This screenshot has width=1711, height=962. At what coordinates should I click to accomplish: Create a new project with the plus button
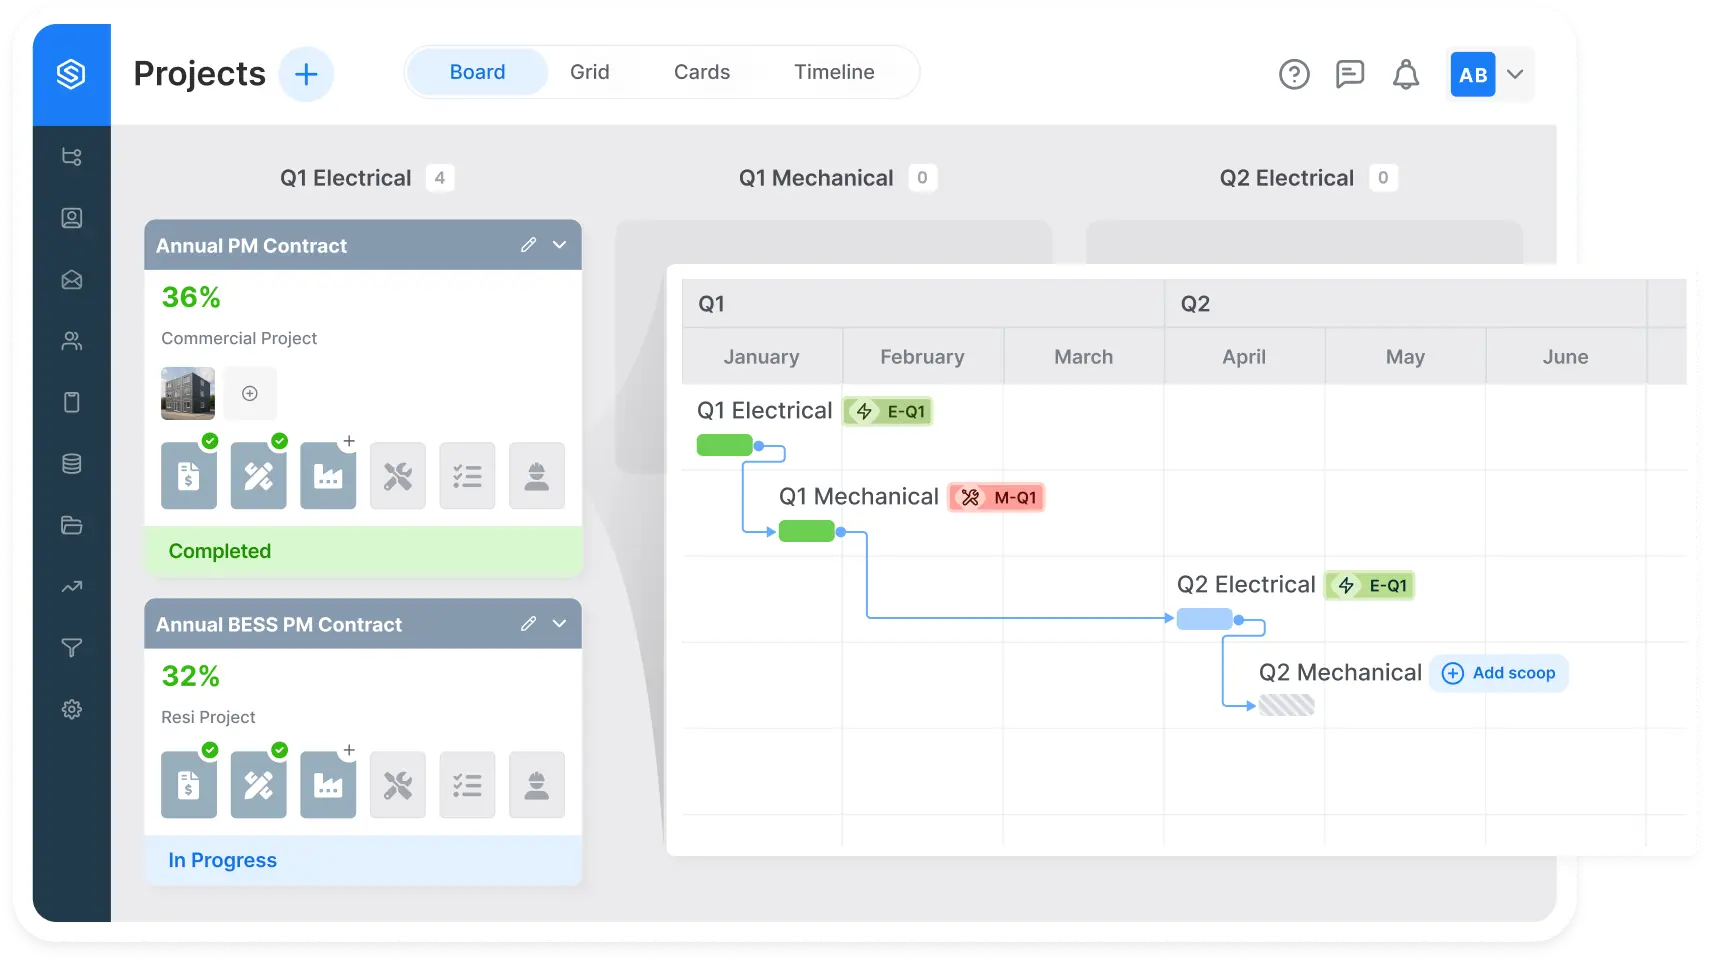(x=306, y=74)
